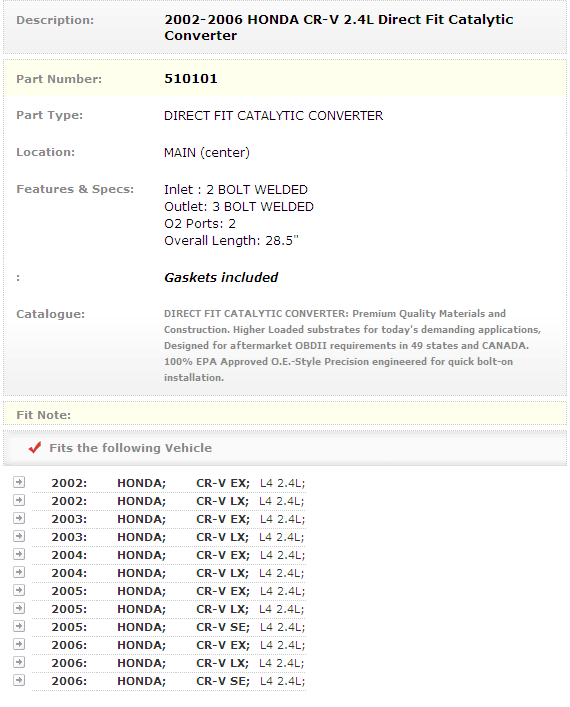The height and width of the screenshot is (707, 570).
Task: Click CR-V SE in the 2006 row
Action: tap(223, 681)
